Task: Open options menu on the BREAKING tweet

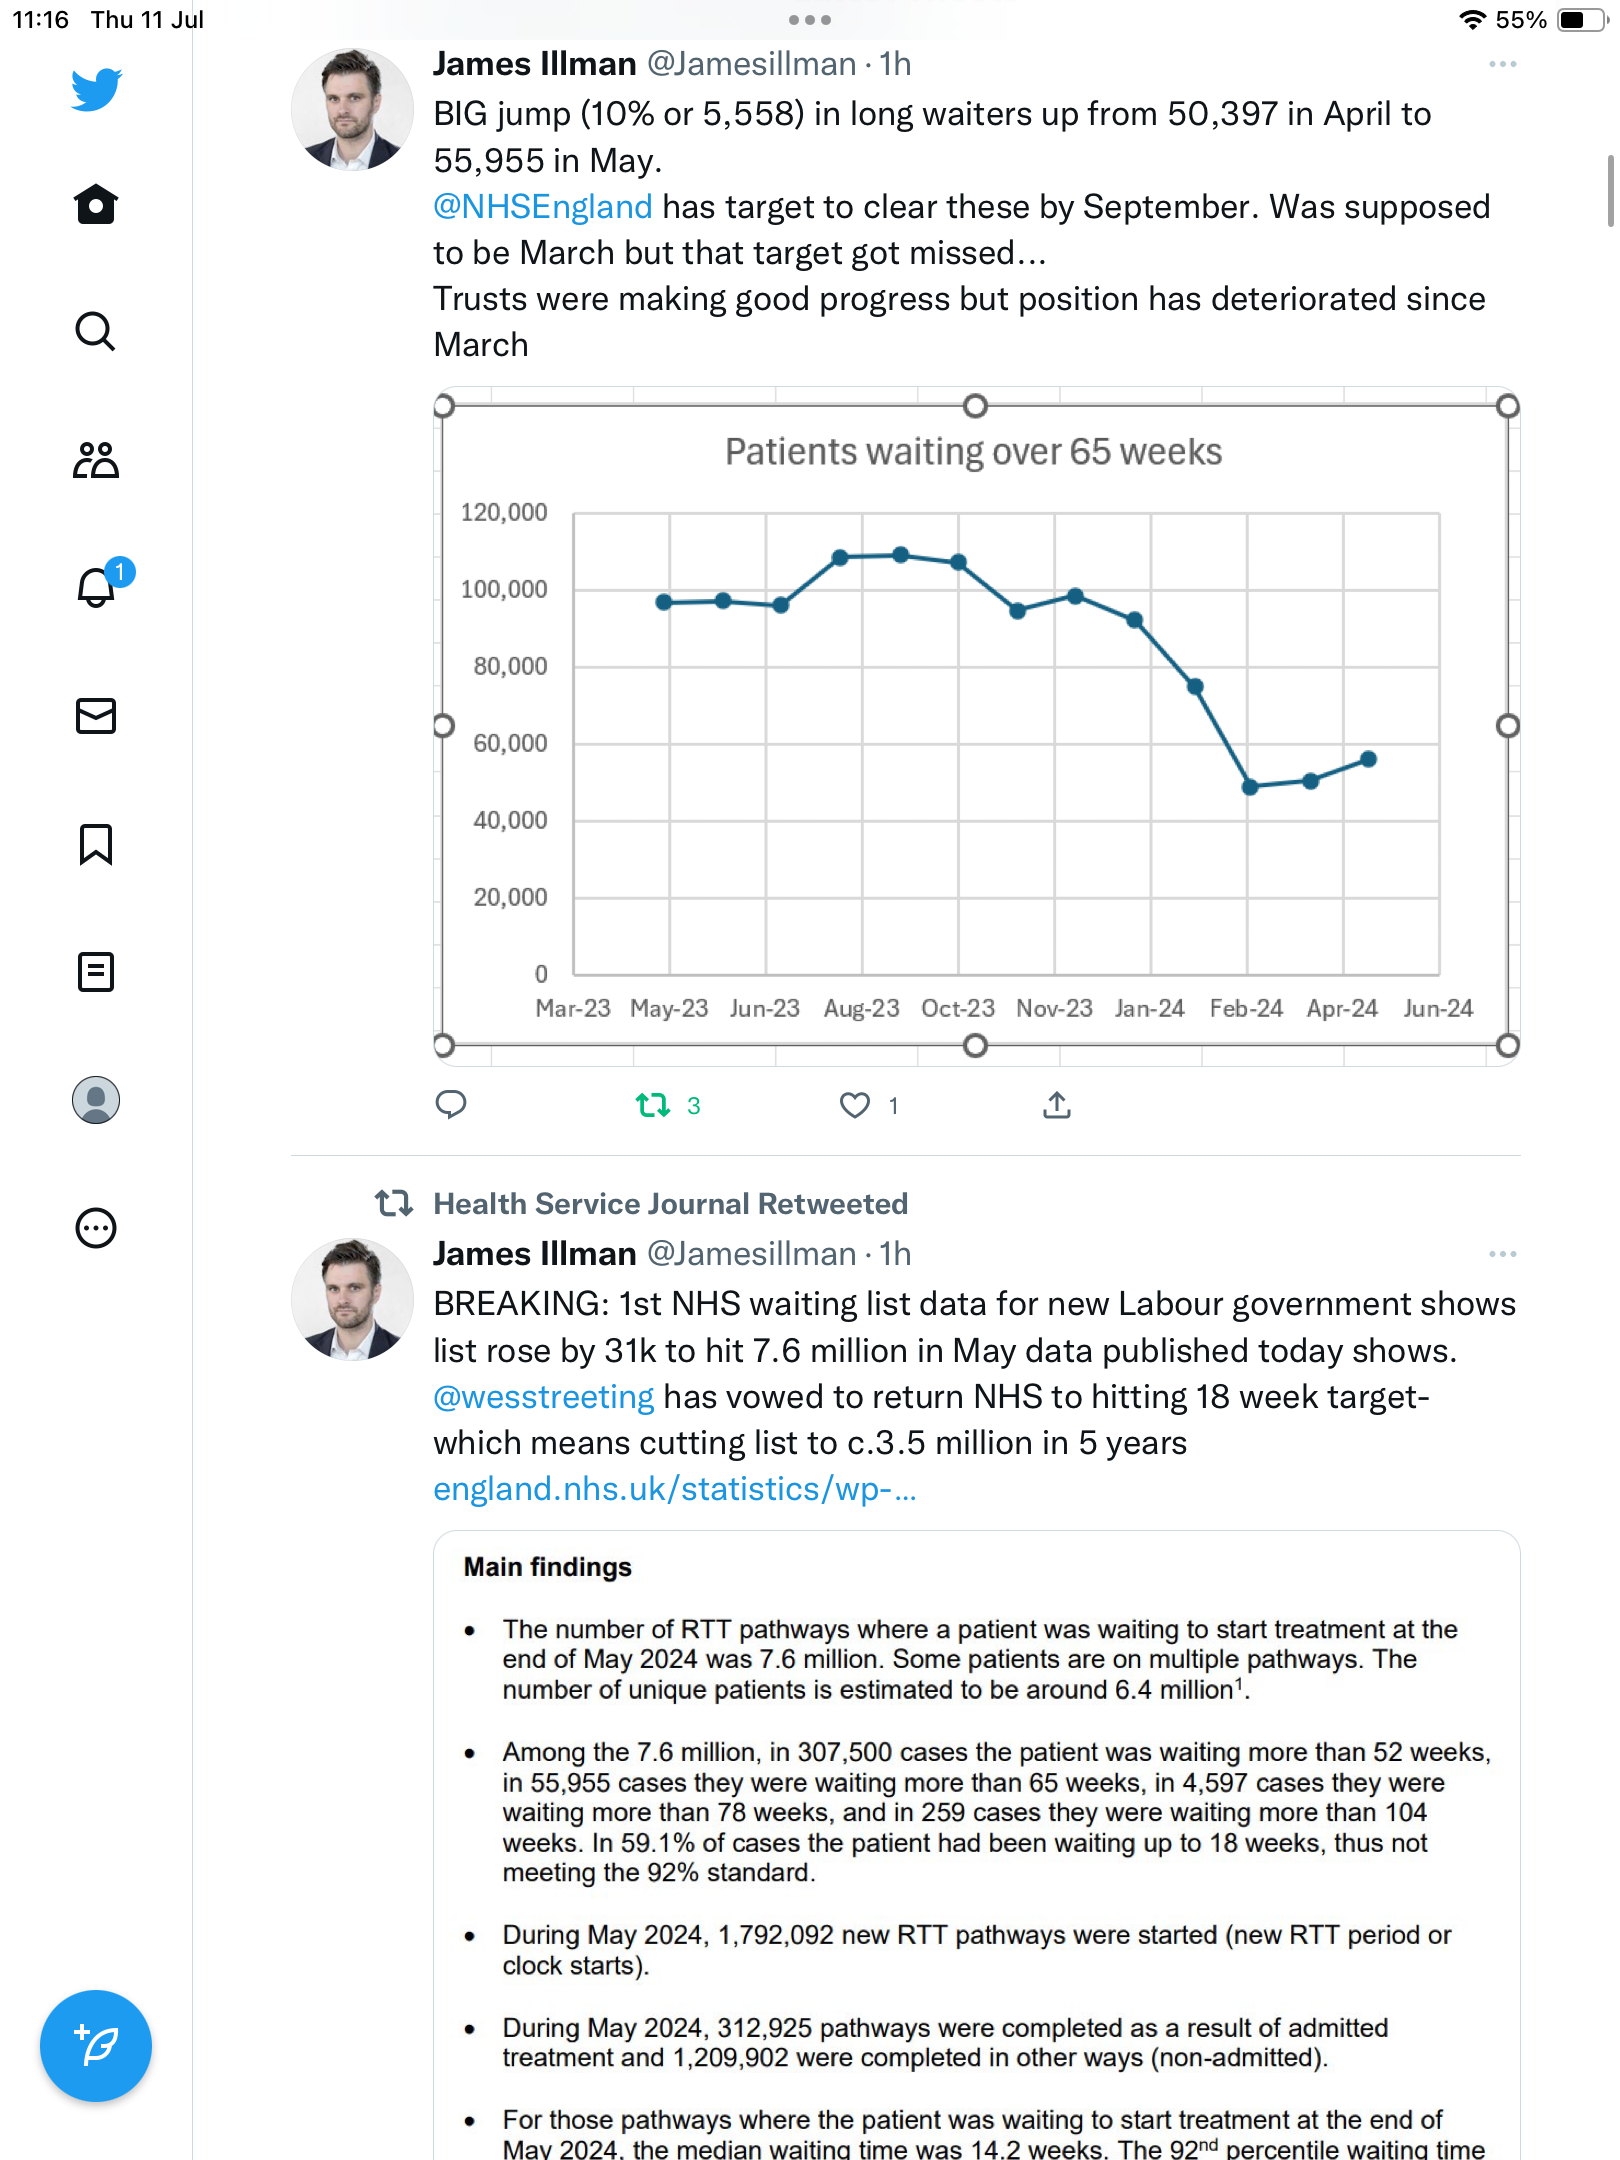Action: tap(1502, 1254)
